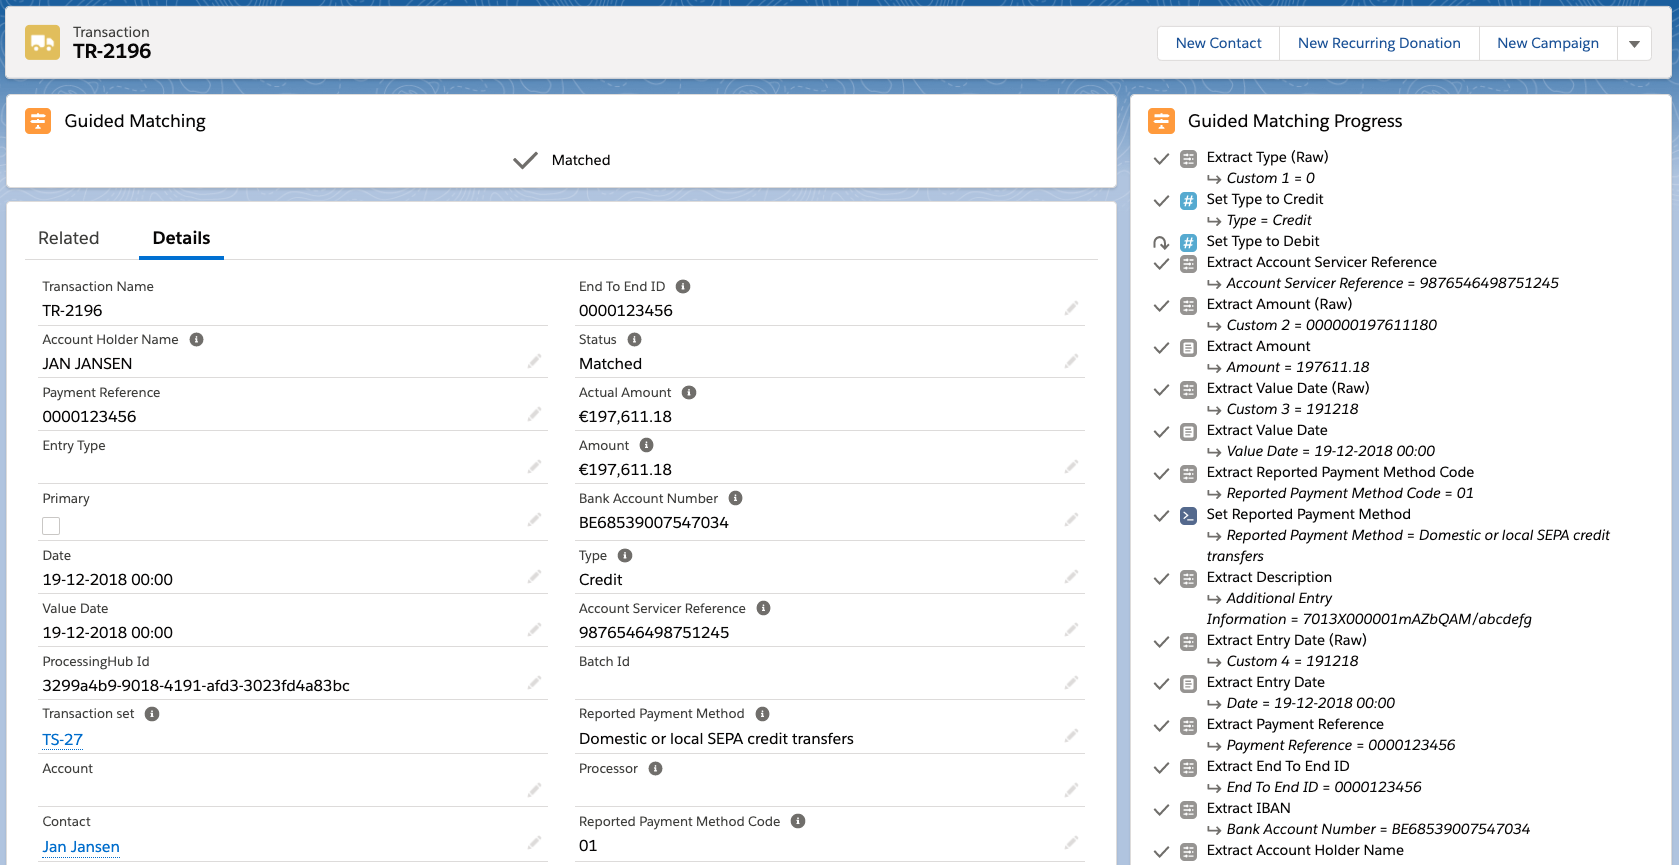The height and width of the screenshot is (865, 1679).
Task: Click pencil edit icon for Payment Reference
Action: coord(534,414)
